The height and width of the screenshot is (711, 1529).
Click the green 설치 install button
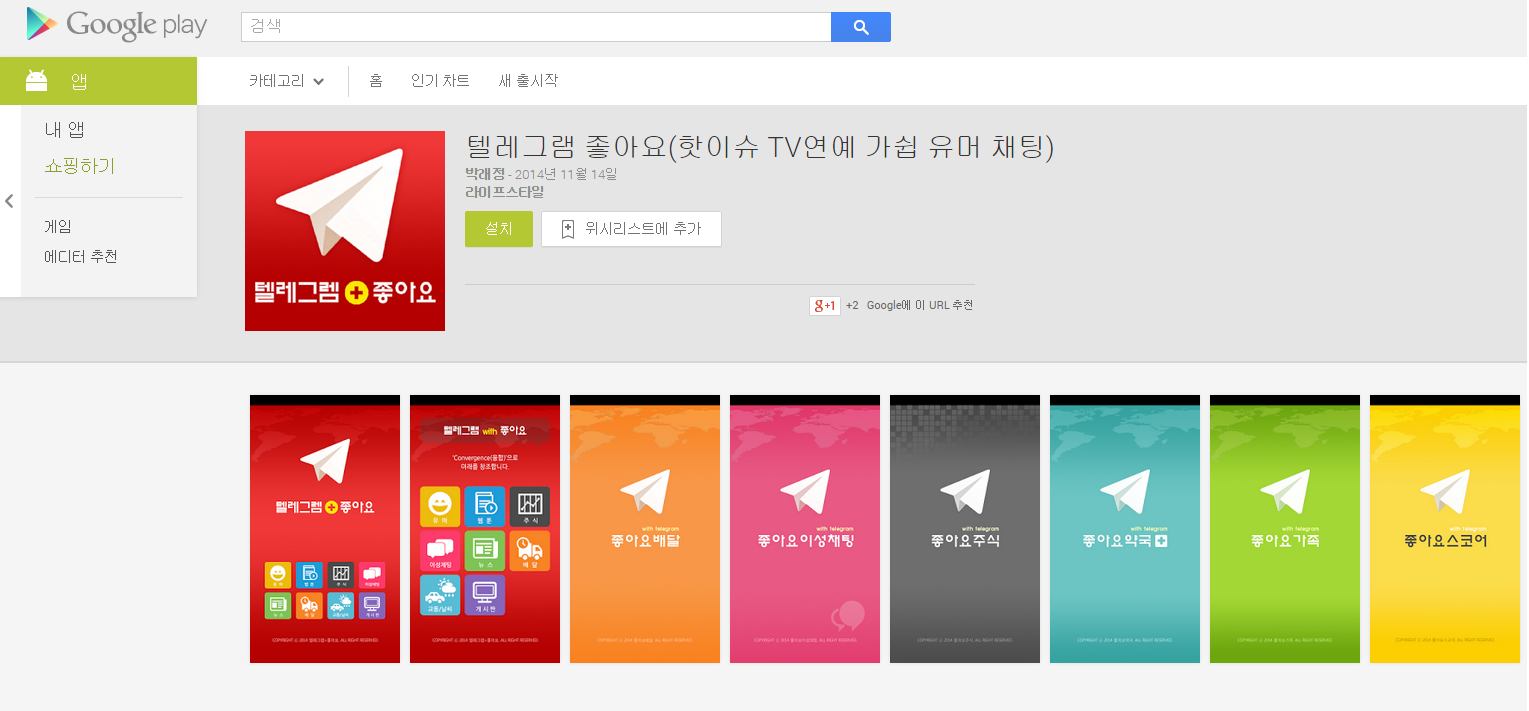[499, 229]
